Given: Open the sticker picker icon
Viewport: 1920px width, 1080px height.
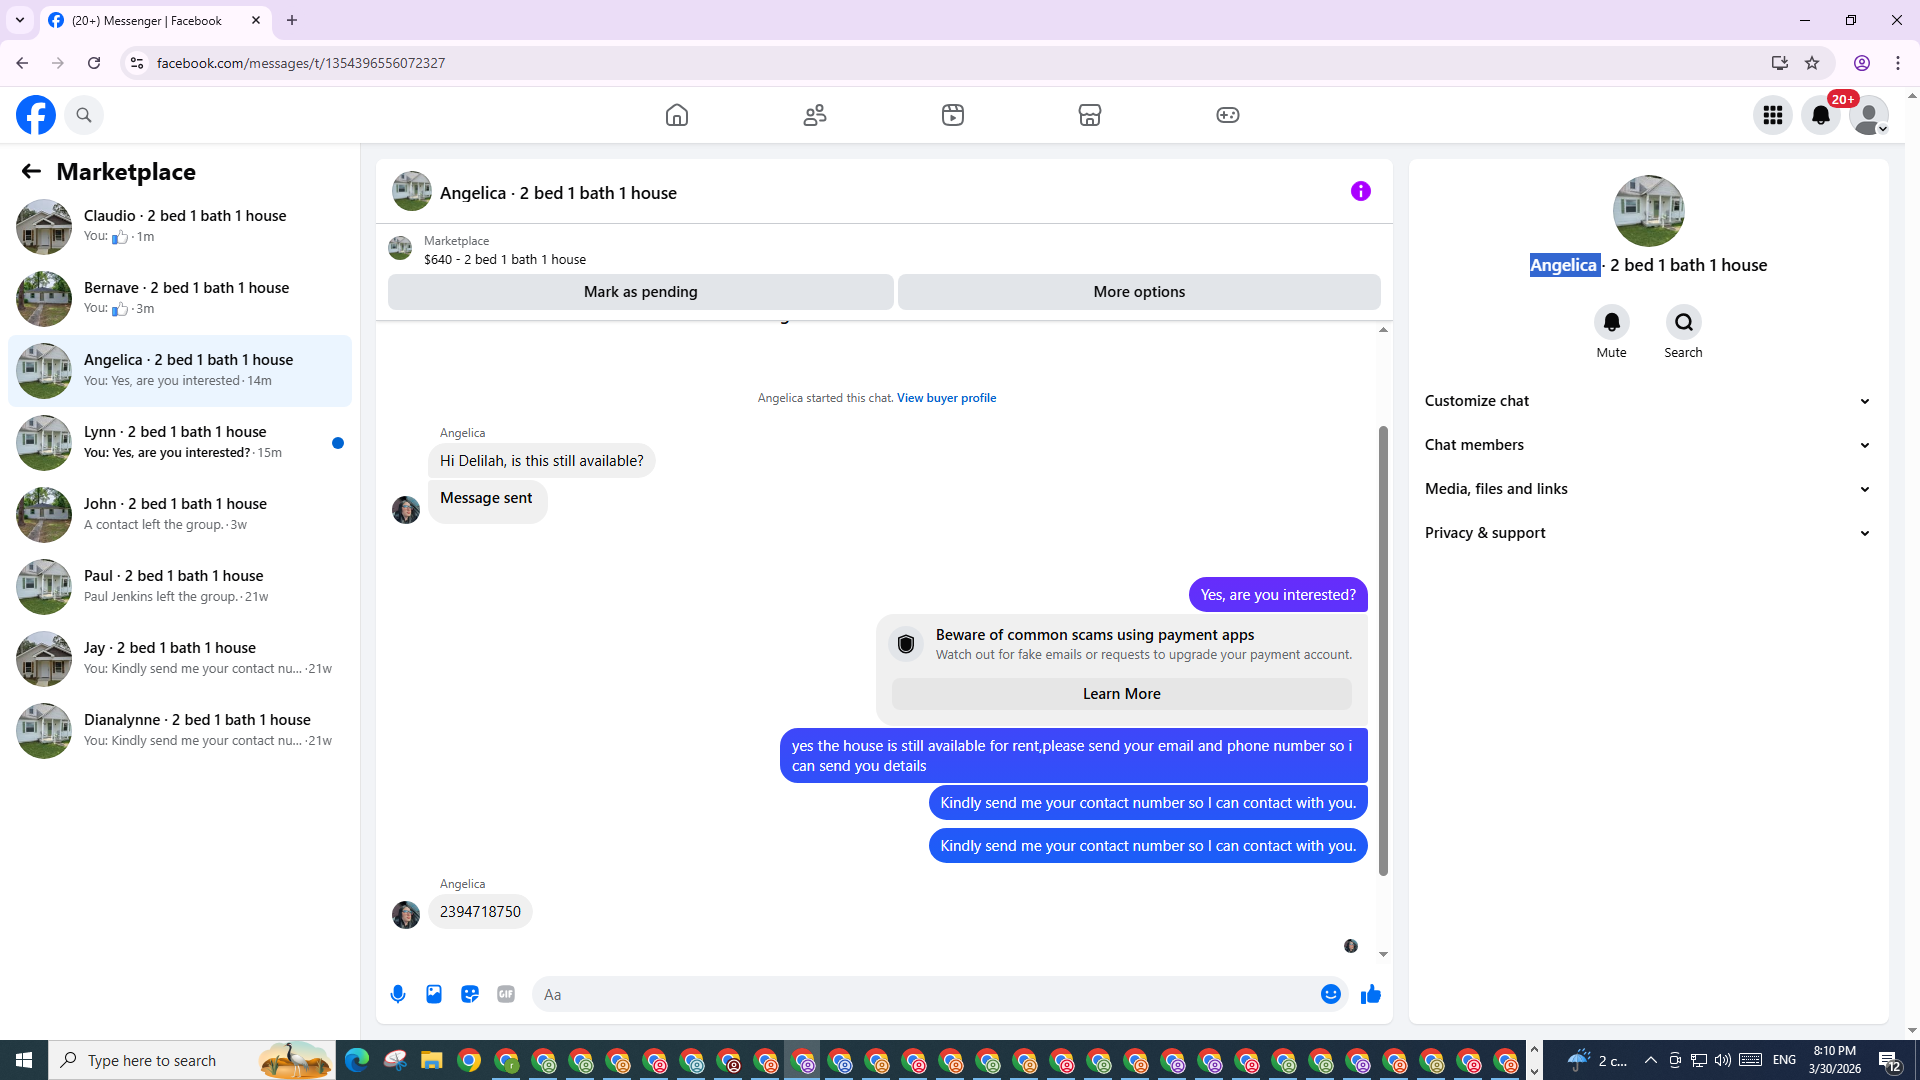Looking at the screenshot, I should pos(470,994).
